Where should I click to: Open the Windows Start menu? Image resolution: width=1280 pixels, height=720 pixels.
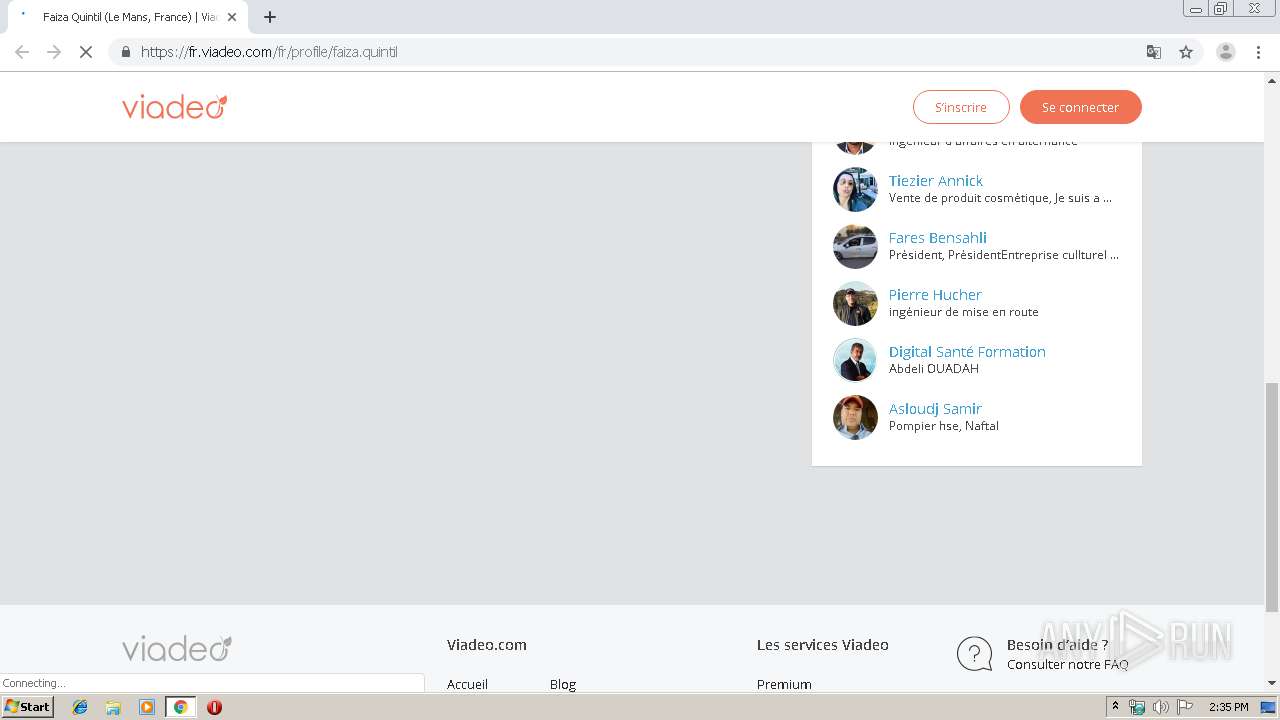(x=27, y=707)
